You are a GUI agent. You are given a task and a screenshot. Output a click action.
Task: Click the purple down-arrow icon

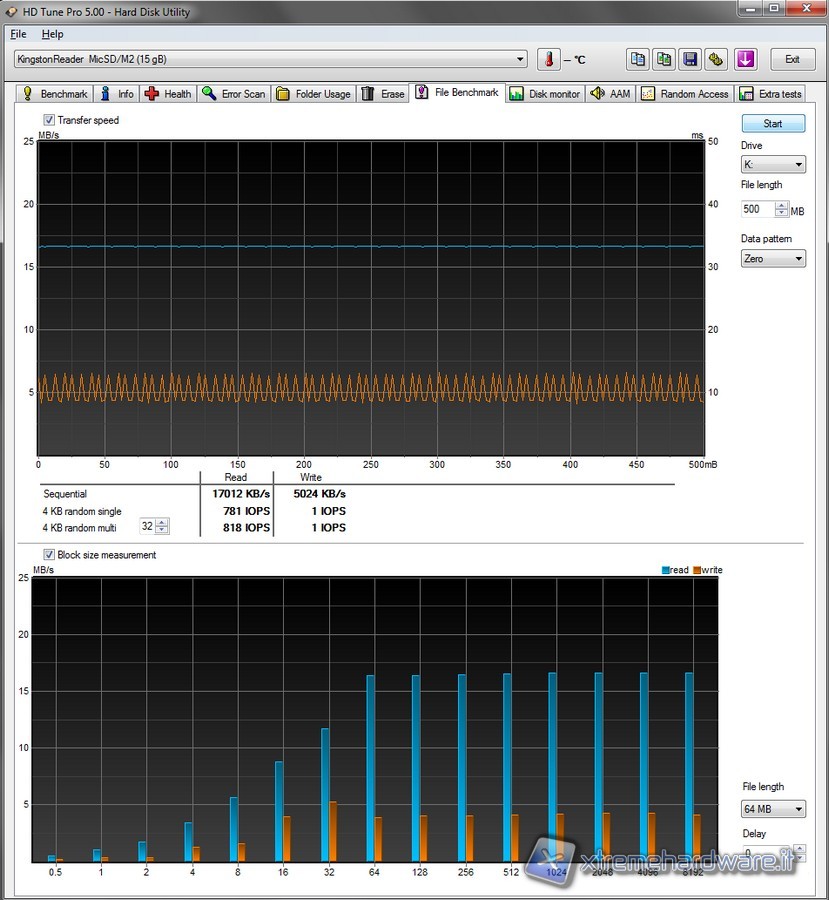746,59
